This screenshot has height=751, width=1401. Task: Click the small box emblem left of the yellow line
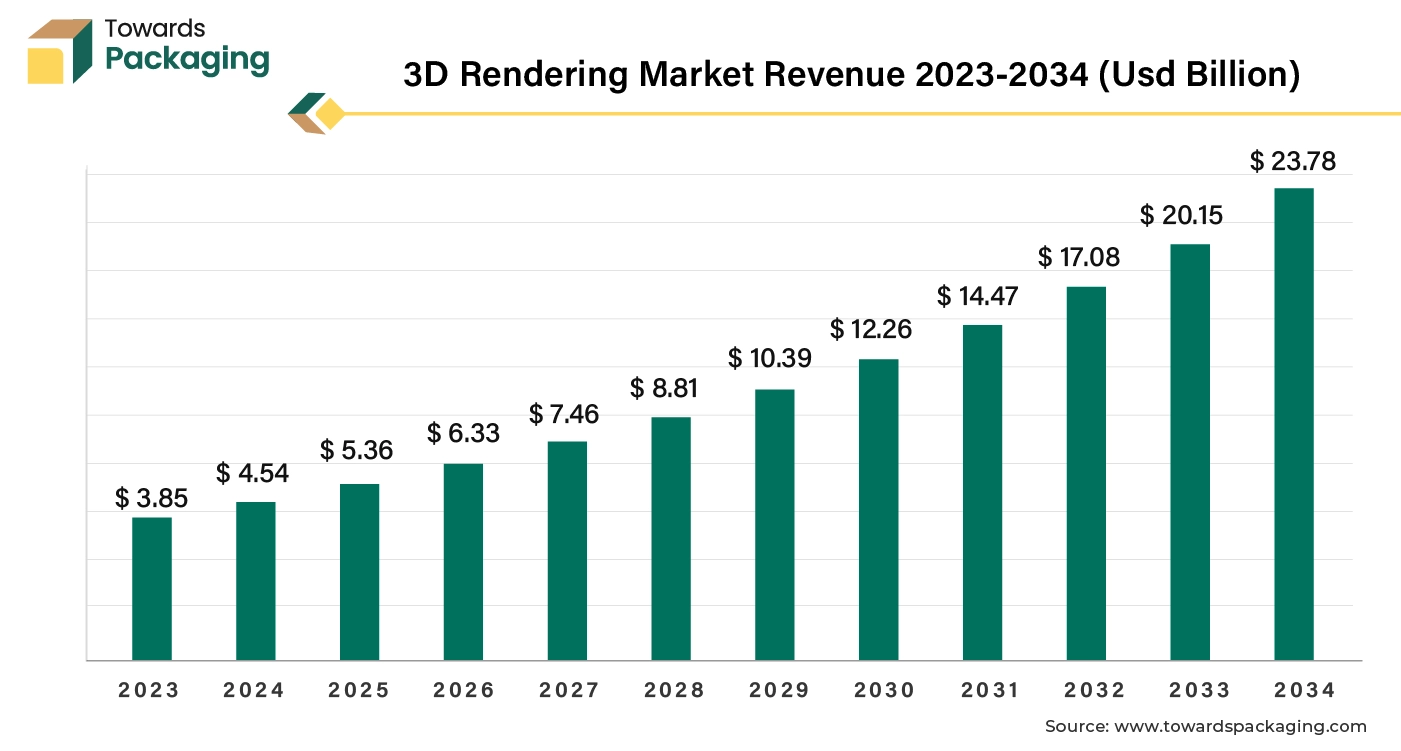pyautogui.click(x=316, y=113)
